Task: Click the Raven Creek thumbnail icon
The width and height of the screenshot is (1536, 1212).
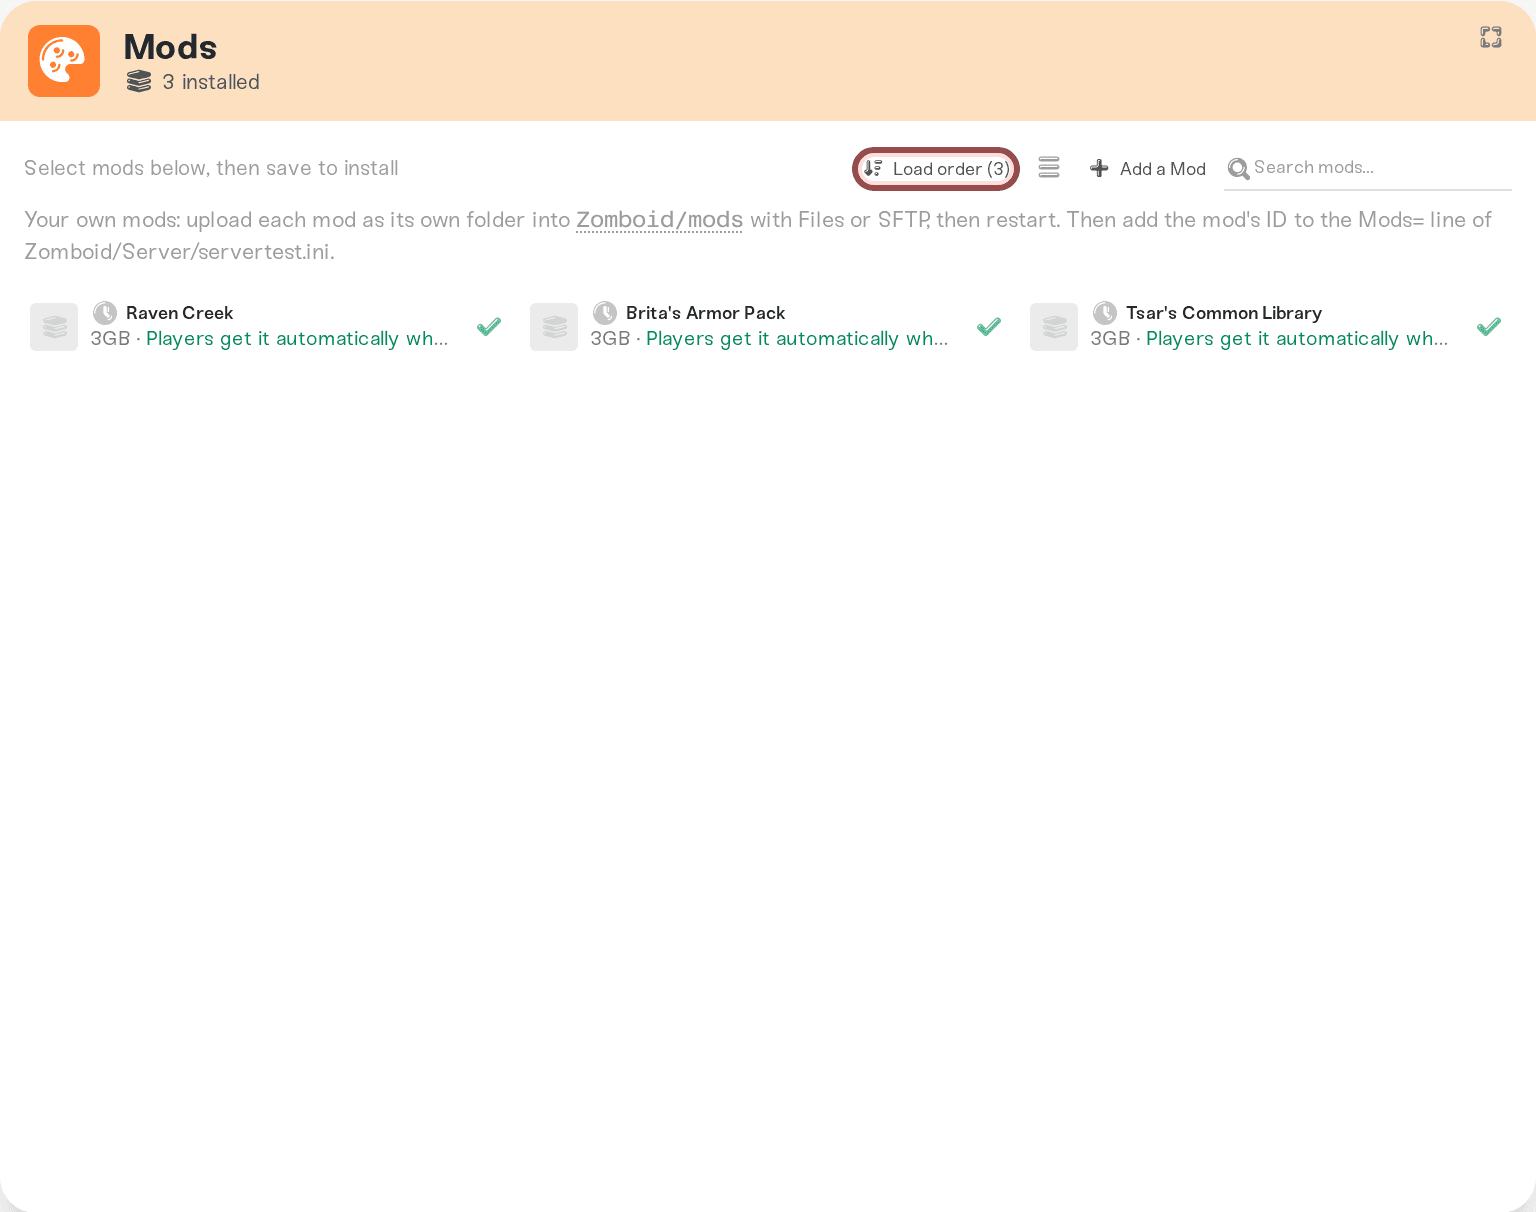Action: coord(54,327)
